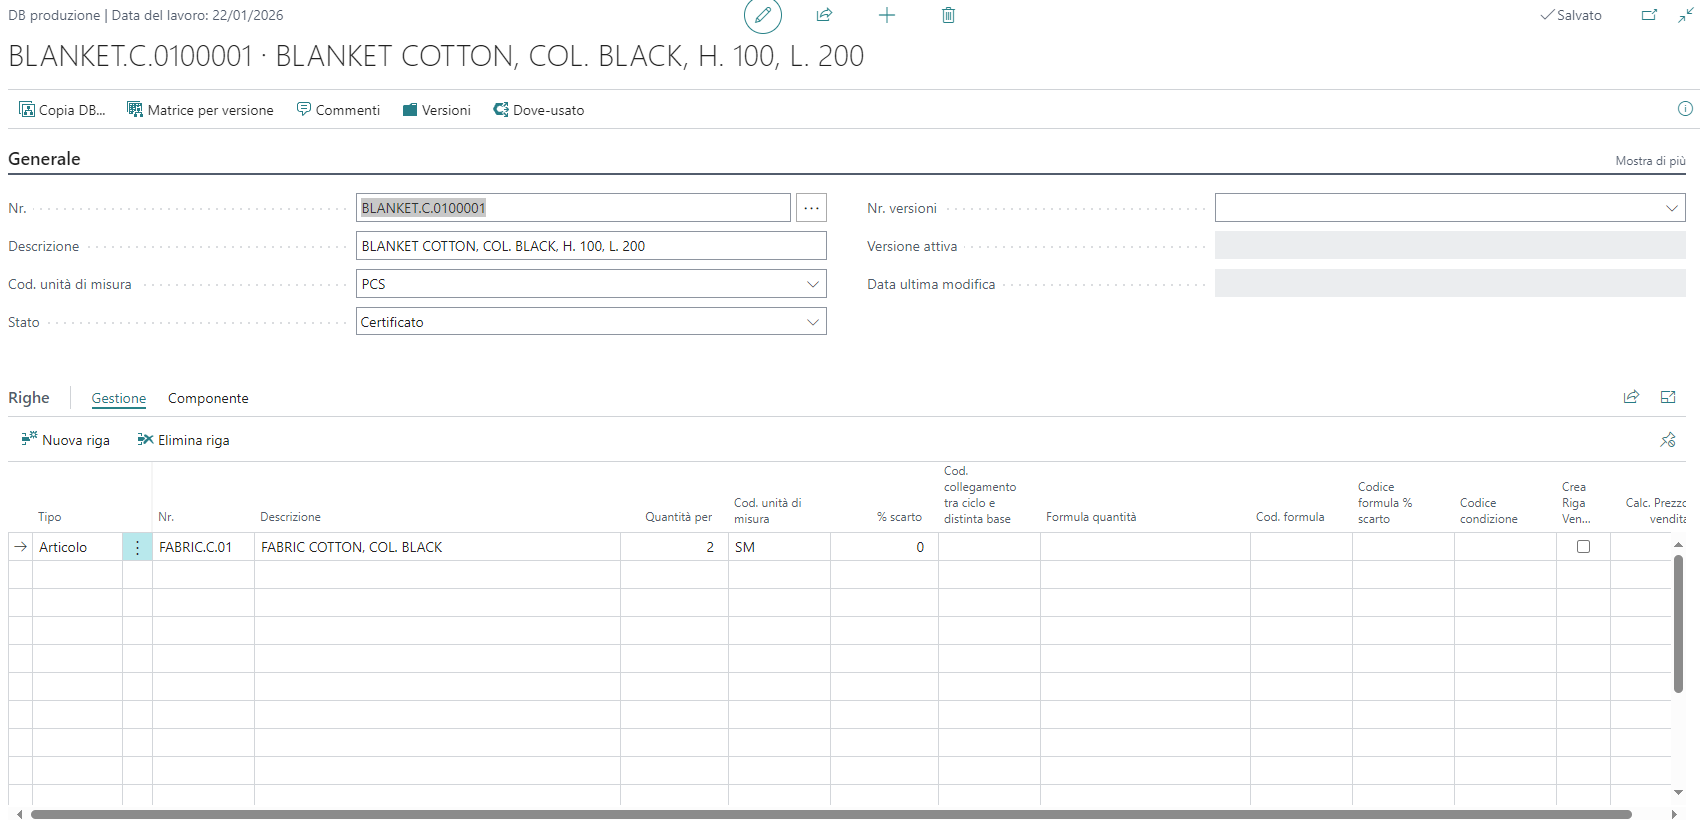
Task: Click the personalize pin icon in Righe toolbar
Action: (1668, 440)
